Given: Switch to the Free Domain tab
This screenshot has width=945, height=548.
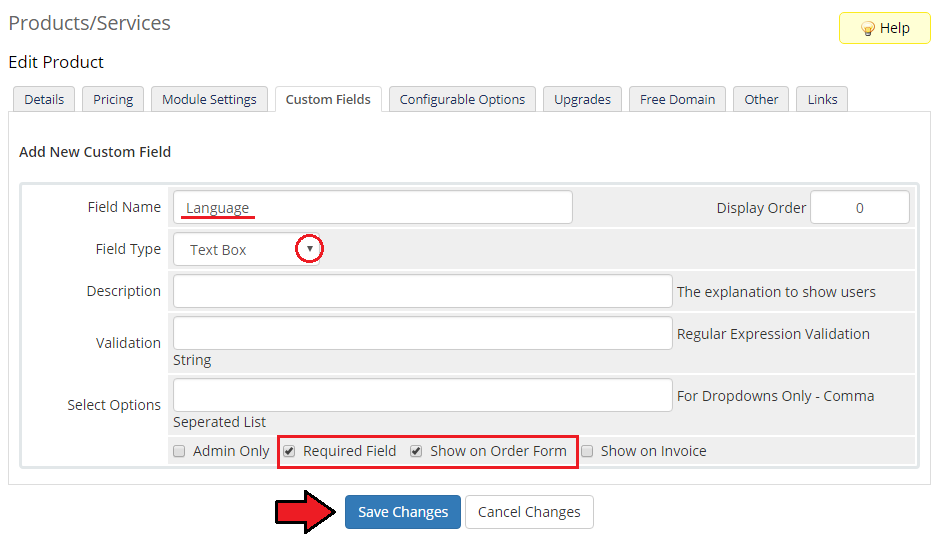Looking at the screenshot, I should (677, 99).
